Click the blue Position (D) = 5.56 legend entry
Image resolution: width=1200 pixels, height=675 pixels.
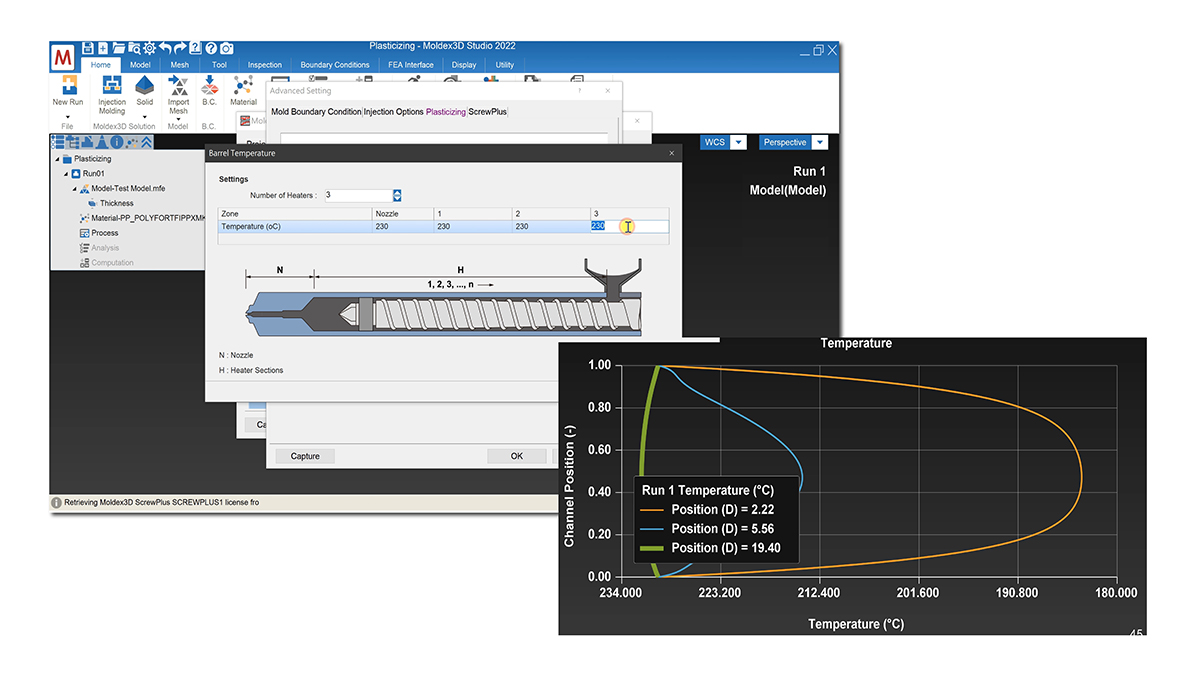click(708, 529)
